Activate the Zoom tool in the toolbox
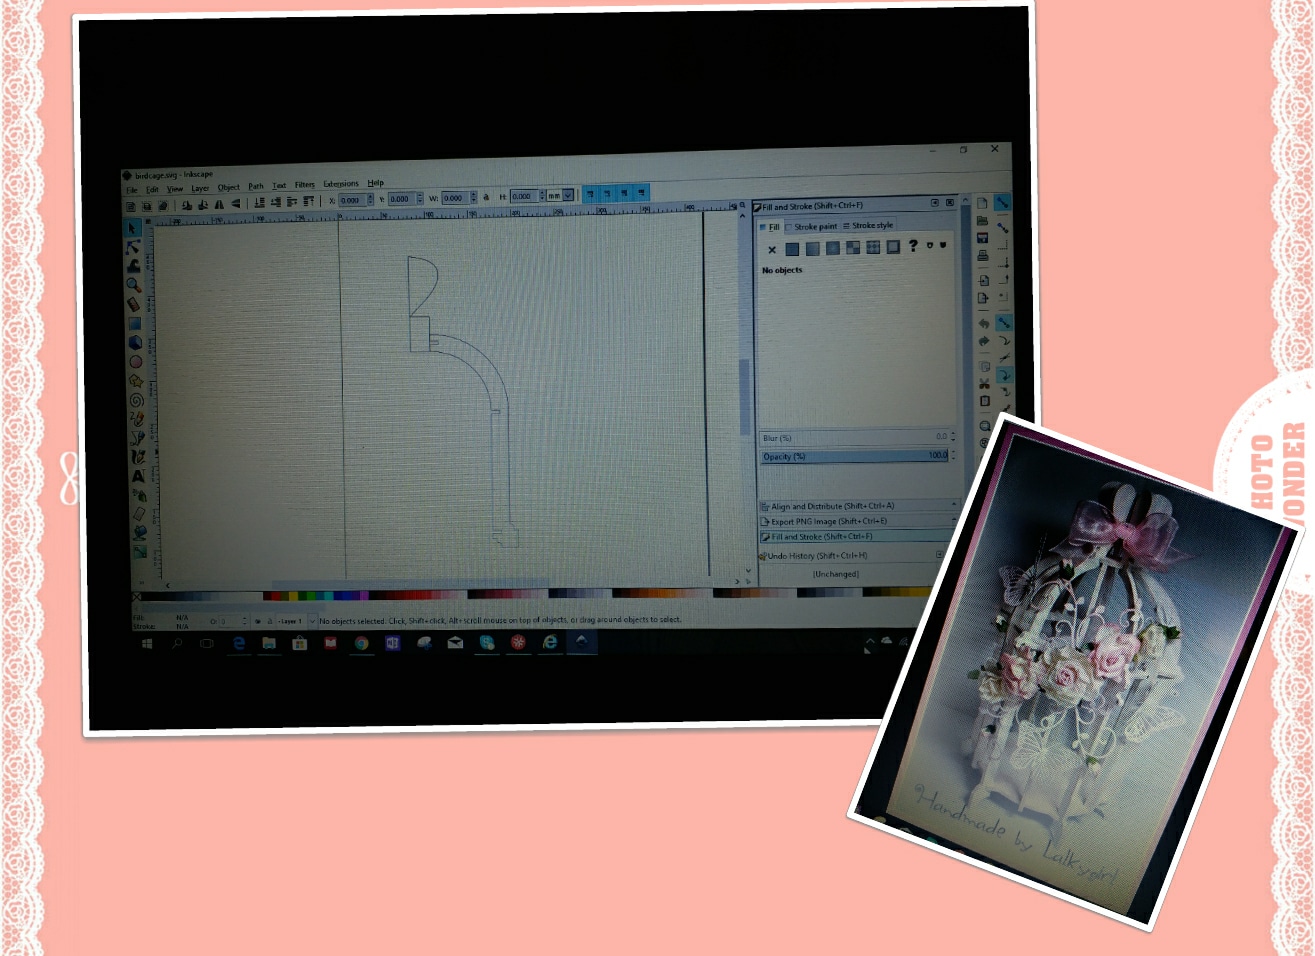Screen dimensions: 1315x956 [x=133, y=285]
